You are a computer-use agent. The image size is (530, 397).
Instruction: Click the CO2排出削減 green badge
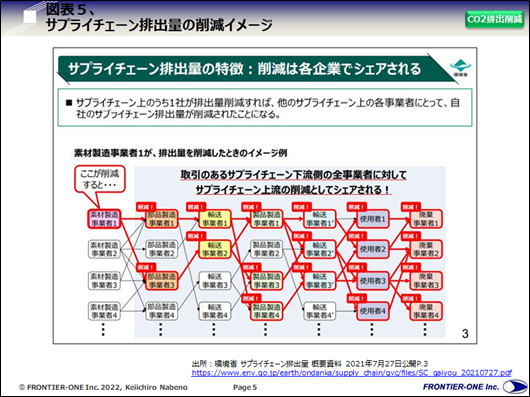(x=494, y=19)
